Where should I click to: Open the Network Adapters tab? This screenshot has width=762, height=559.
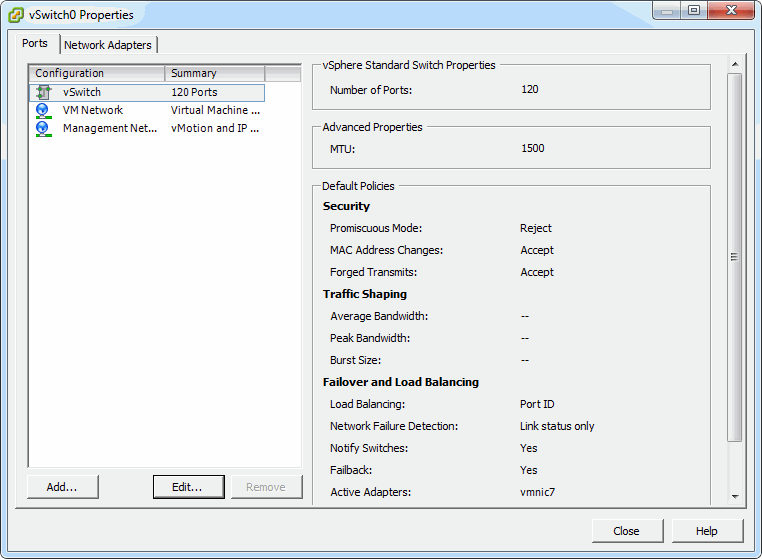(x=108, y=45)
